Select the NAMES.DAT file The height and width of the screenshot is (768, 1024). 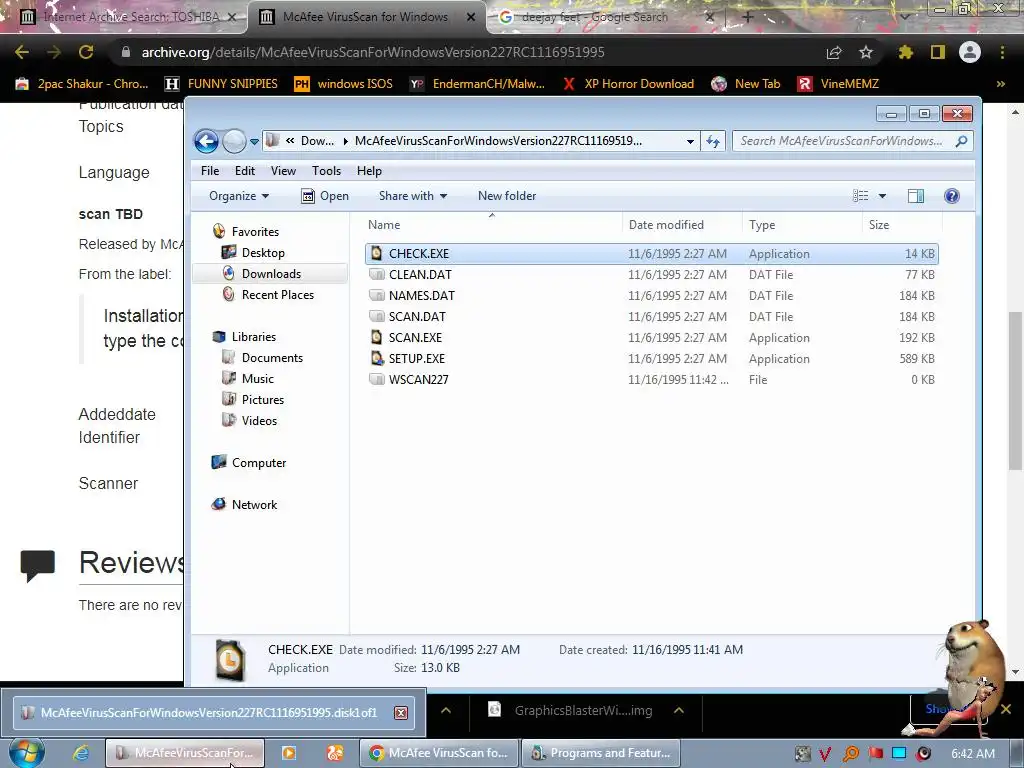652,295
